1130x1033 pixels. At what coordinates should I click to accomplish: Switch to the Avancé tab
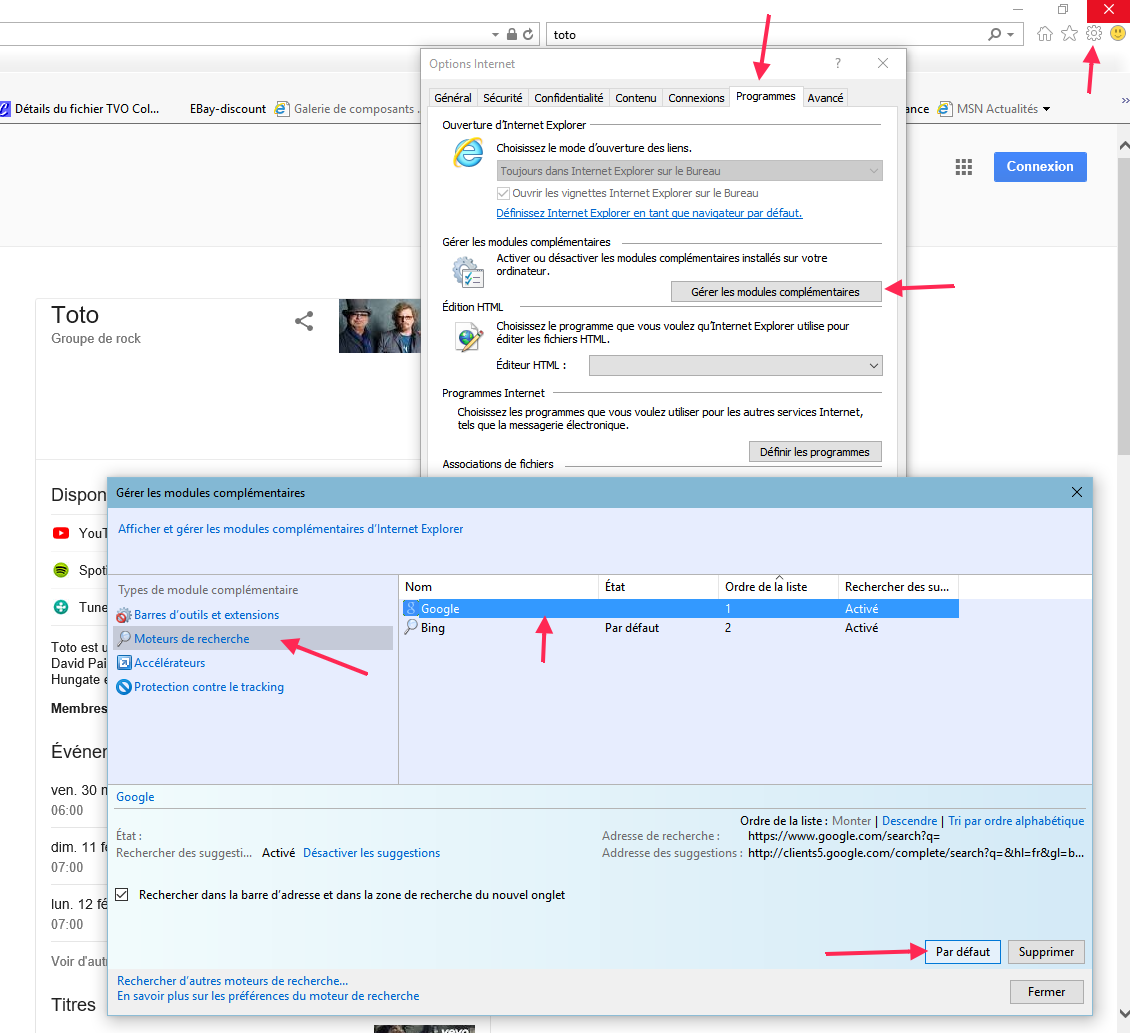(825, 98)
